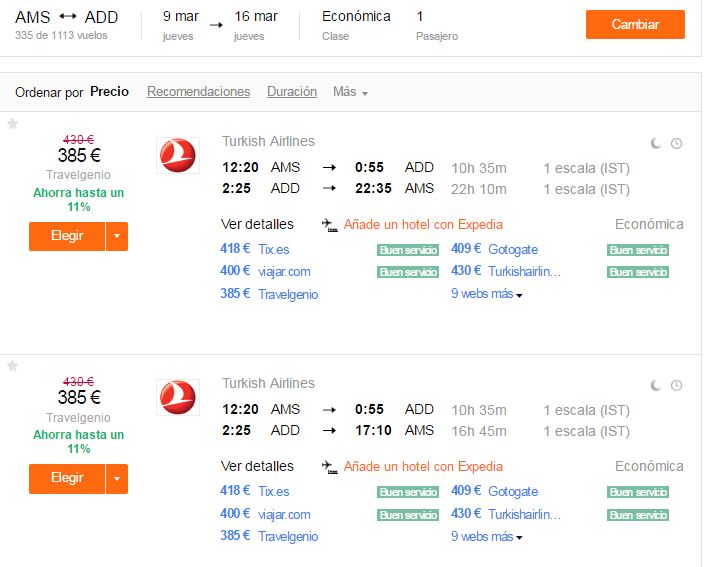Screen dimensions: 707x567
Task: Click the clock icon on the first flight
Action: point(676,143)
